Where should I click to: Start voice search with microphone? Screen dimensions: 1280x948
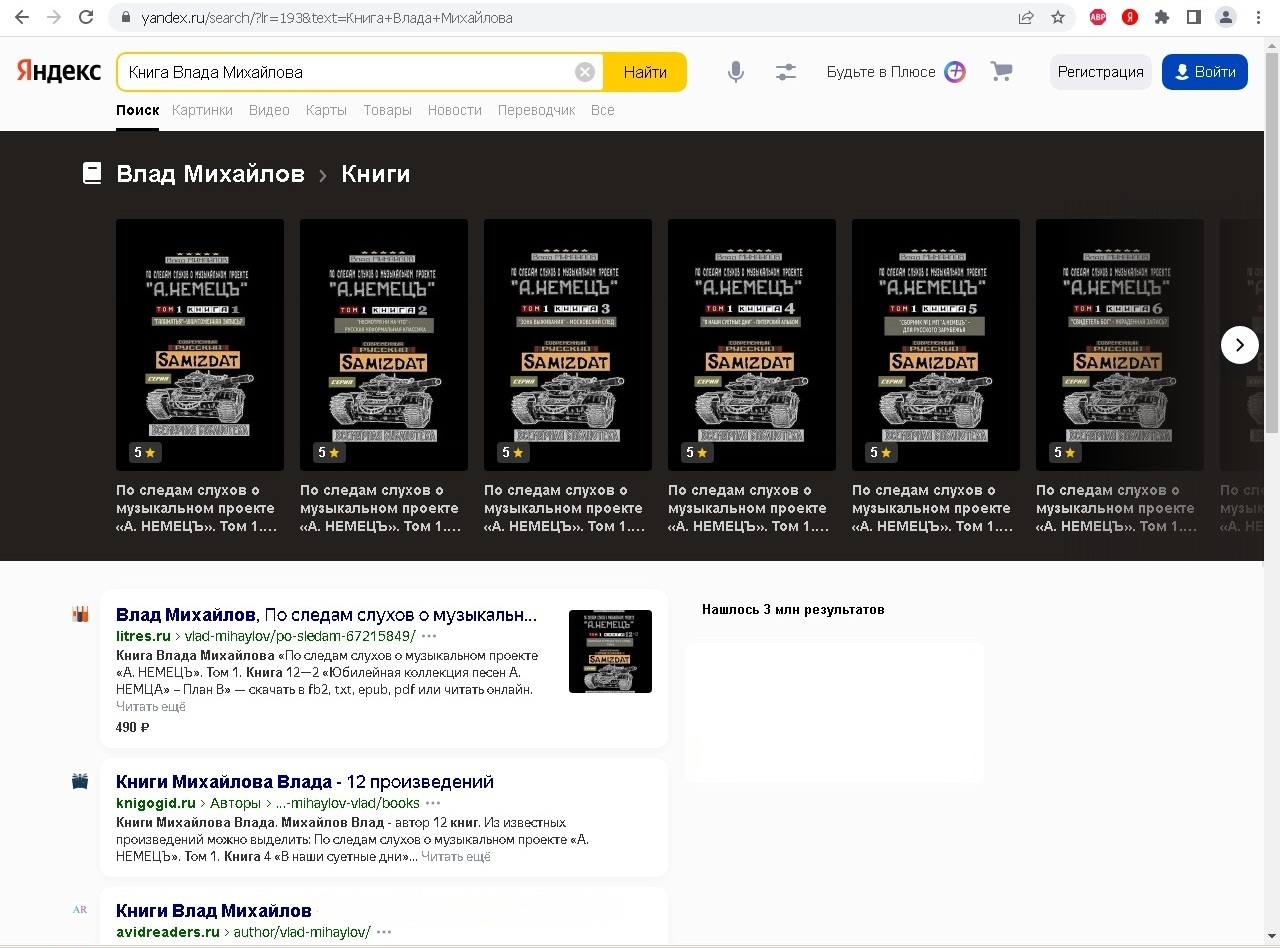[736, 72]
